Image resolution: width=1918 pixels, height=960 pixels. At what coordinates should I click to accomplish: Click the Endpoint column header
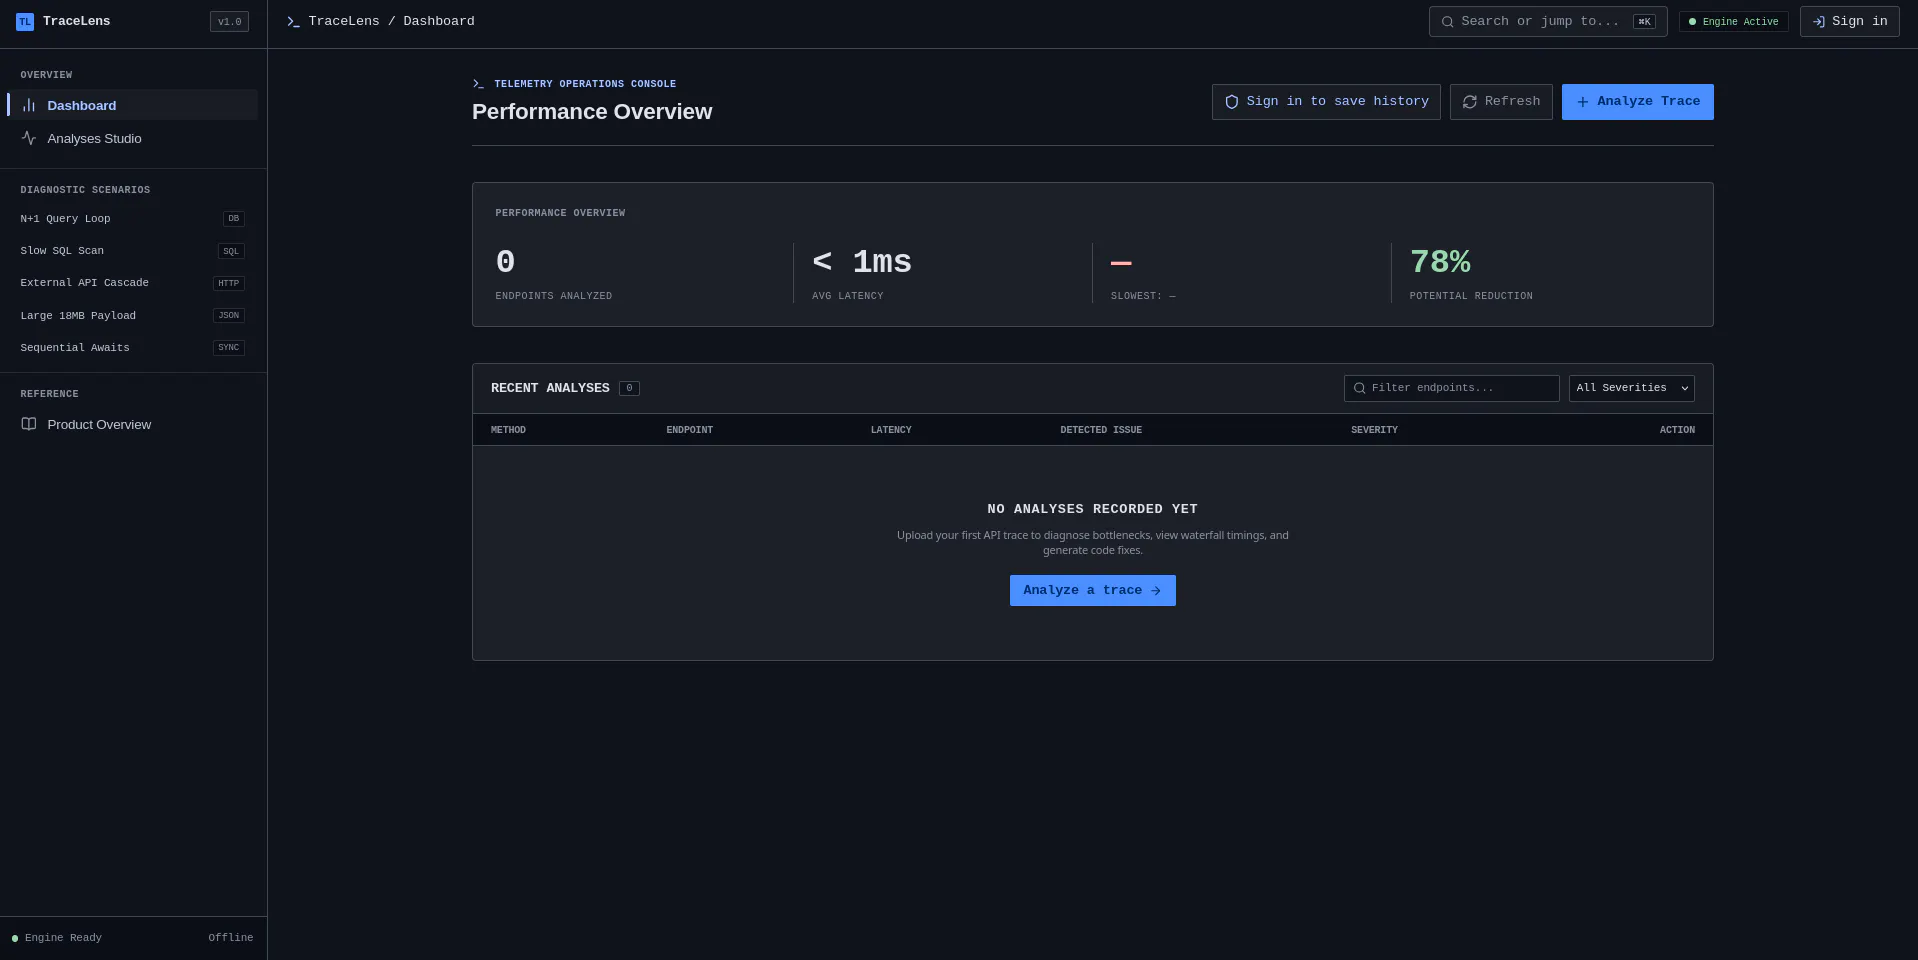pos(690,430)
